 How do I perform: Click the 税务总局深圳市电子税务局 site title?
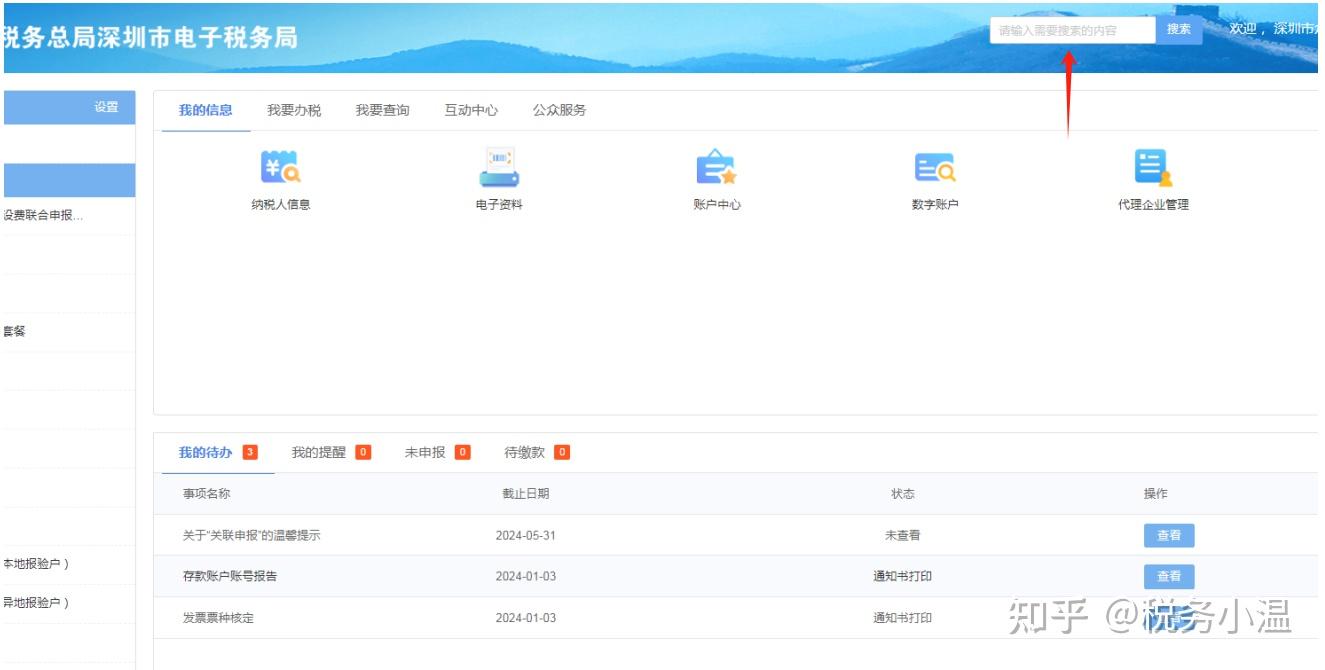pyautogui.click(x=150, y=37)
